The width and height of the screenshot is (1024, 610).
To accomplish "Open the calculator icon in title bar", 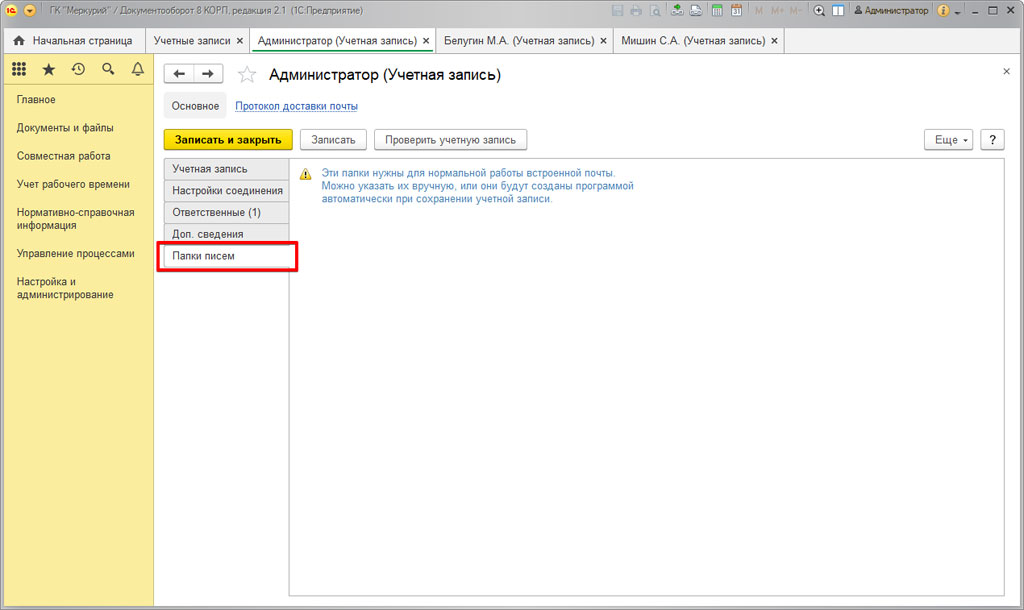I will (717, 10).
